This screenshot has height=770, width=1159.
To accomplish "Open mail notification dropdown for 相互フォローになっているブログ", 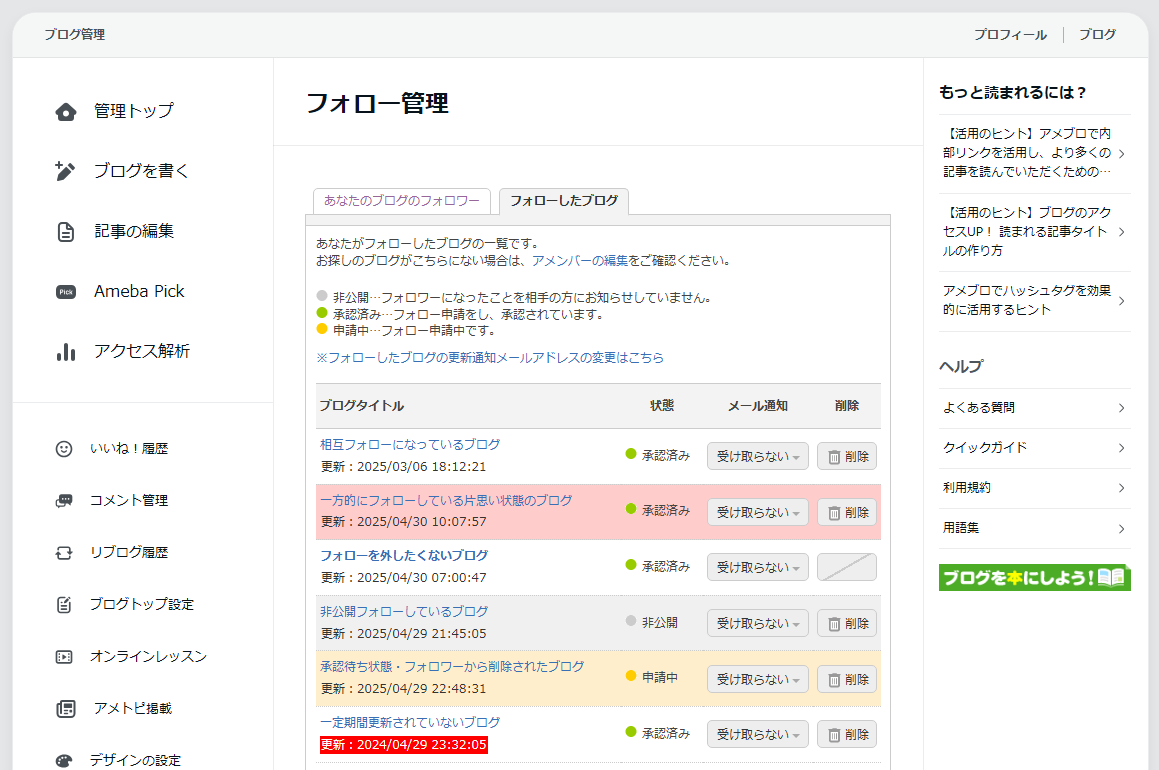I will [x=758, y=457].
